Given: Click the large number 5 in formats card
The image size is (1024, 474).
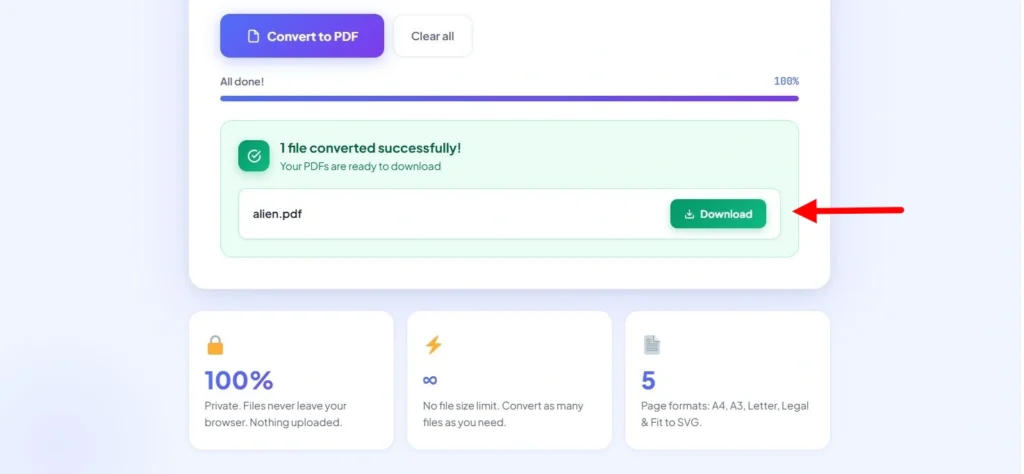Looking at the screenshot, I should [x=648, y=380].
